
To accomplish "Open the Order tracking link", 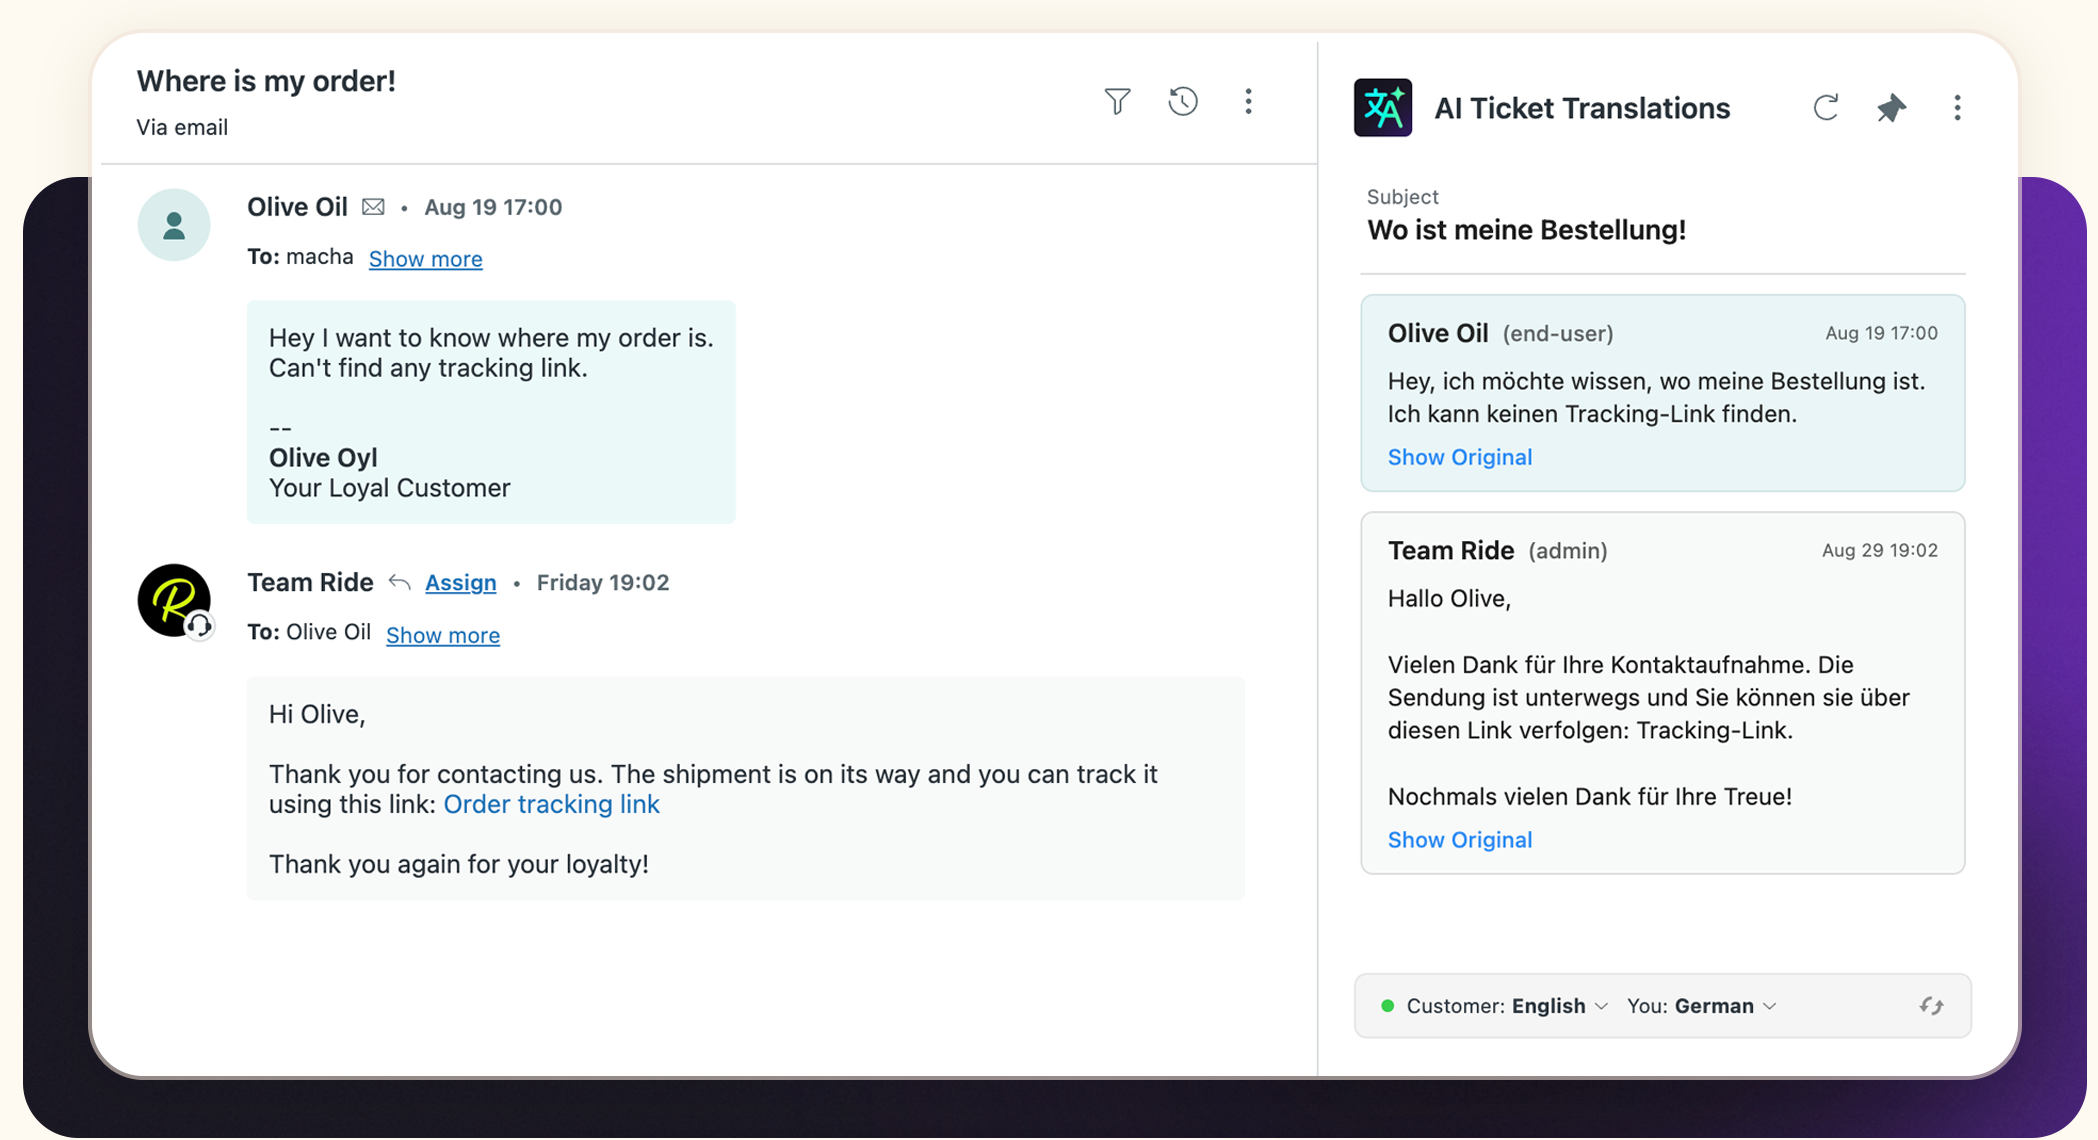I will [551, 804].
